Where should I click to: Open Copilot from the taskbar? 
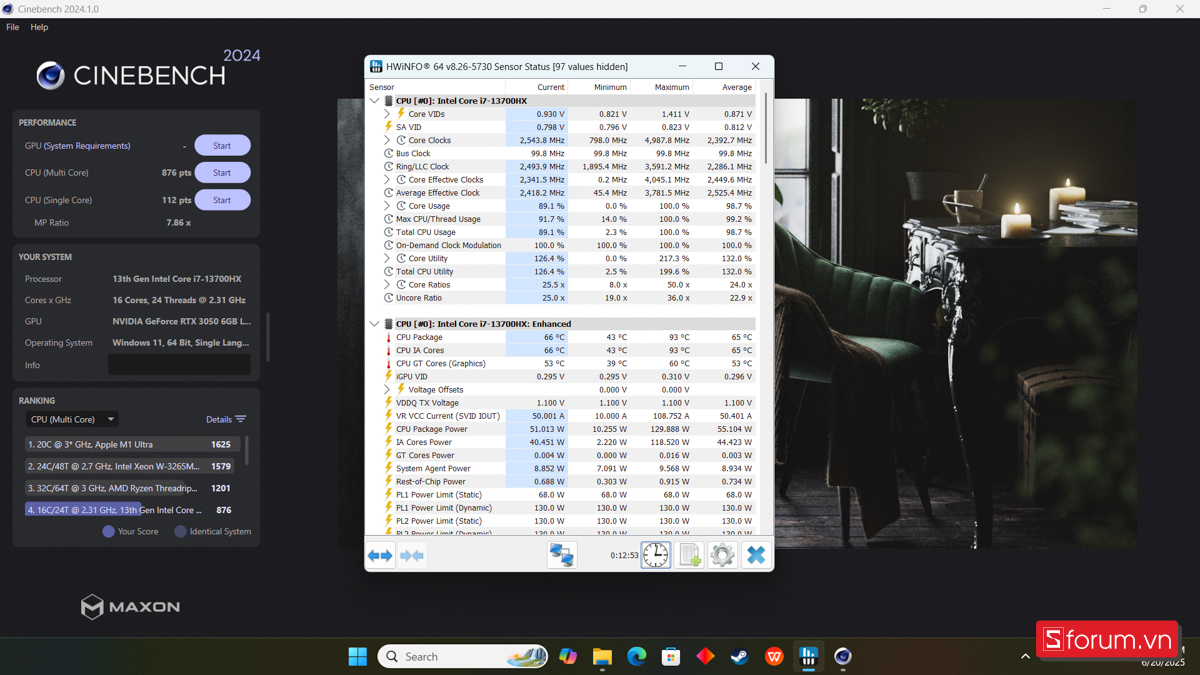point(568,656)
